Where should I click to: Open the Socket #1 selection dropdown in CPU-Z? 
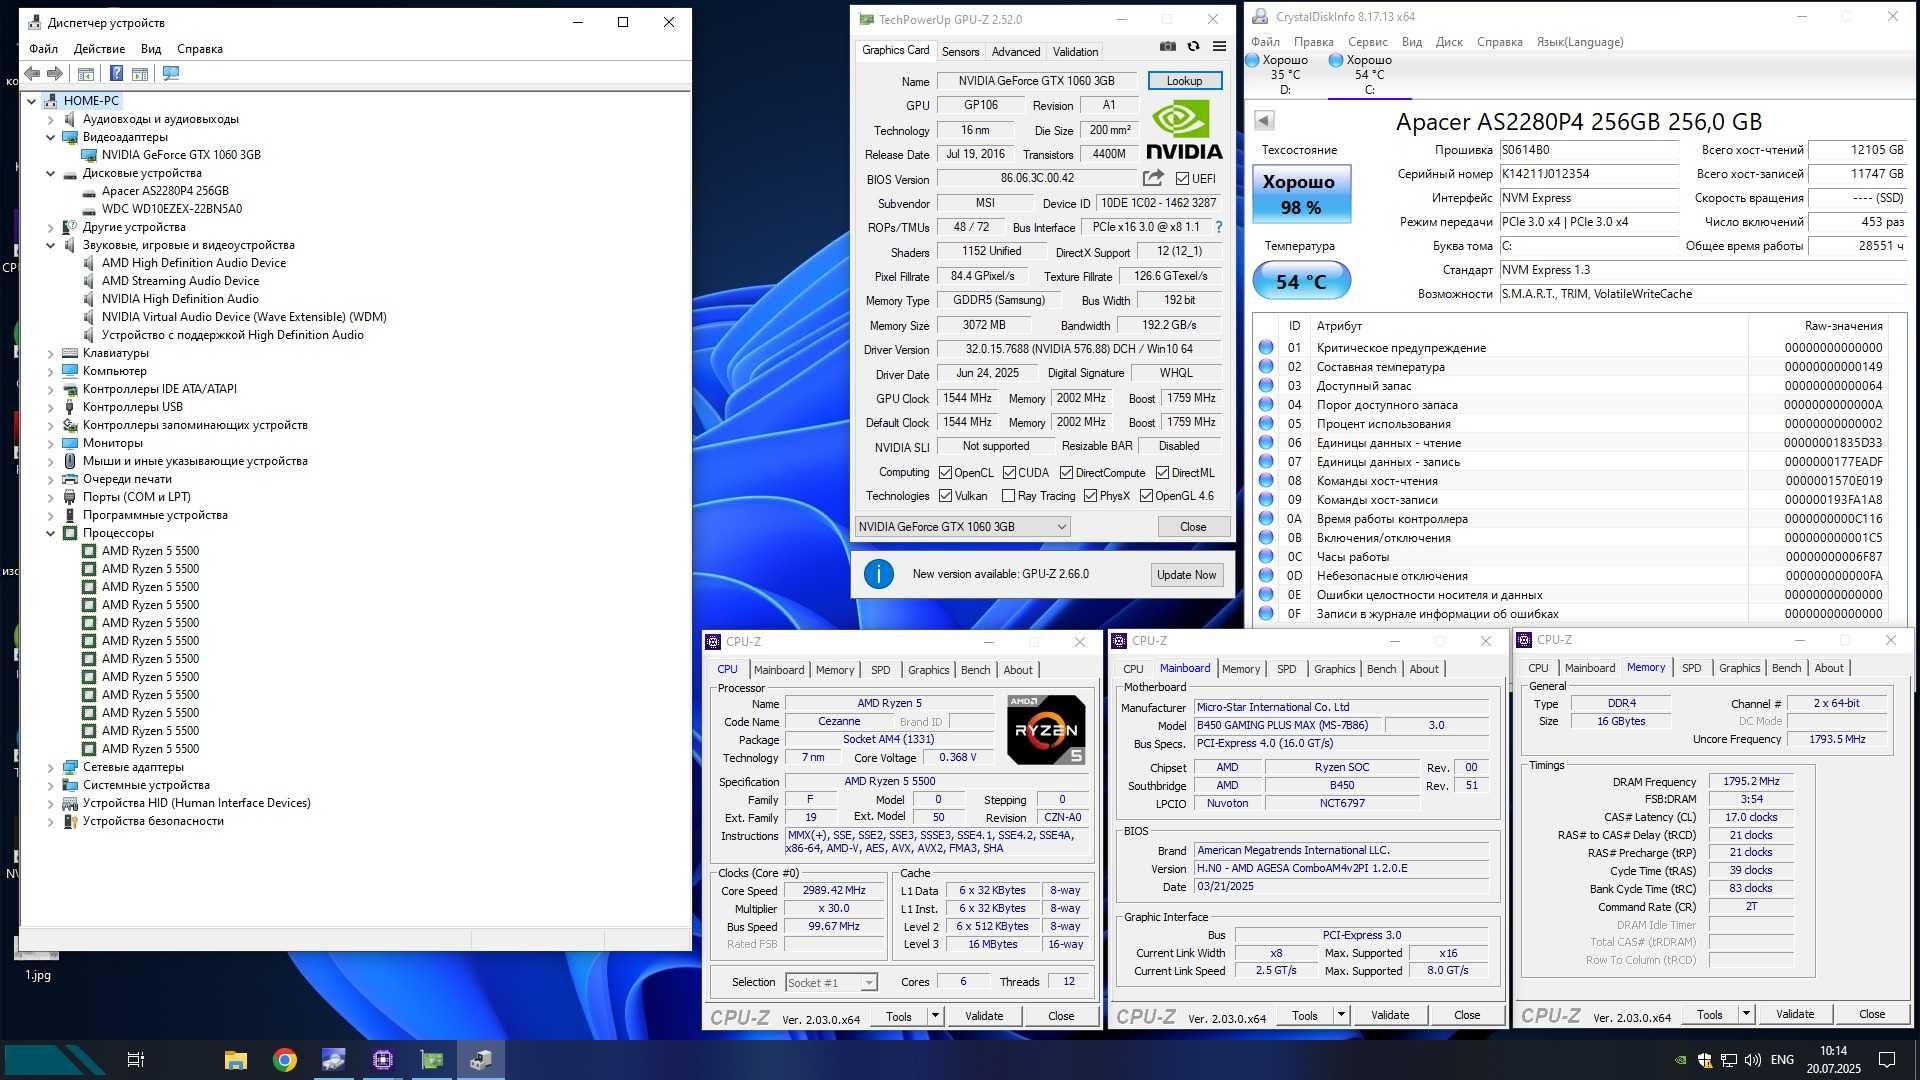[x=831, y=983]
